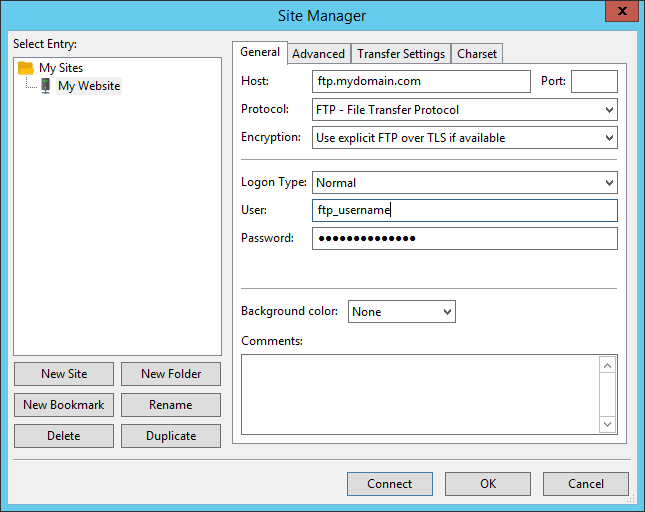This screenshot has width=645, height=512.
Task: Click the New Folder button
Action: (x=171, y=374)
